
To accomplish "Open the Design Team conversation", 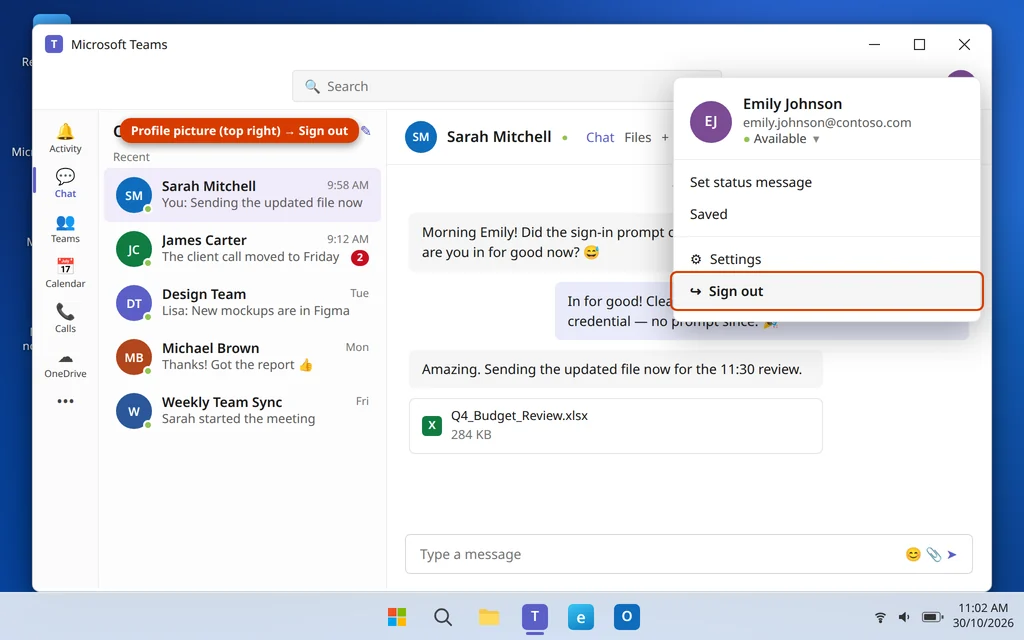I will tap(242, 303).
